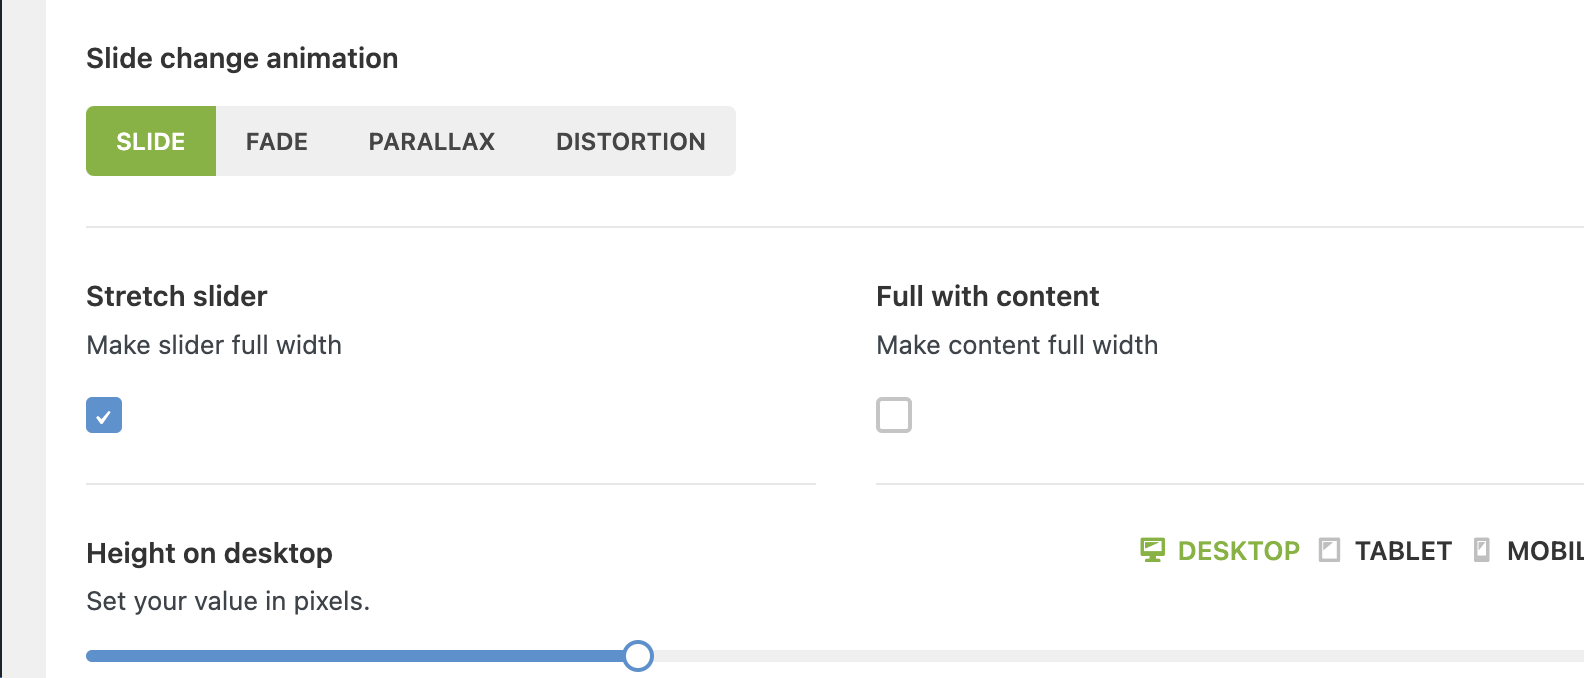Choose the FADE animation option

[277, 141]
